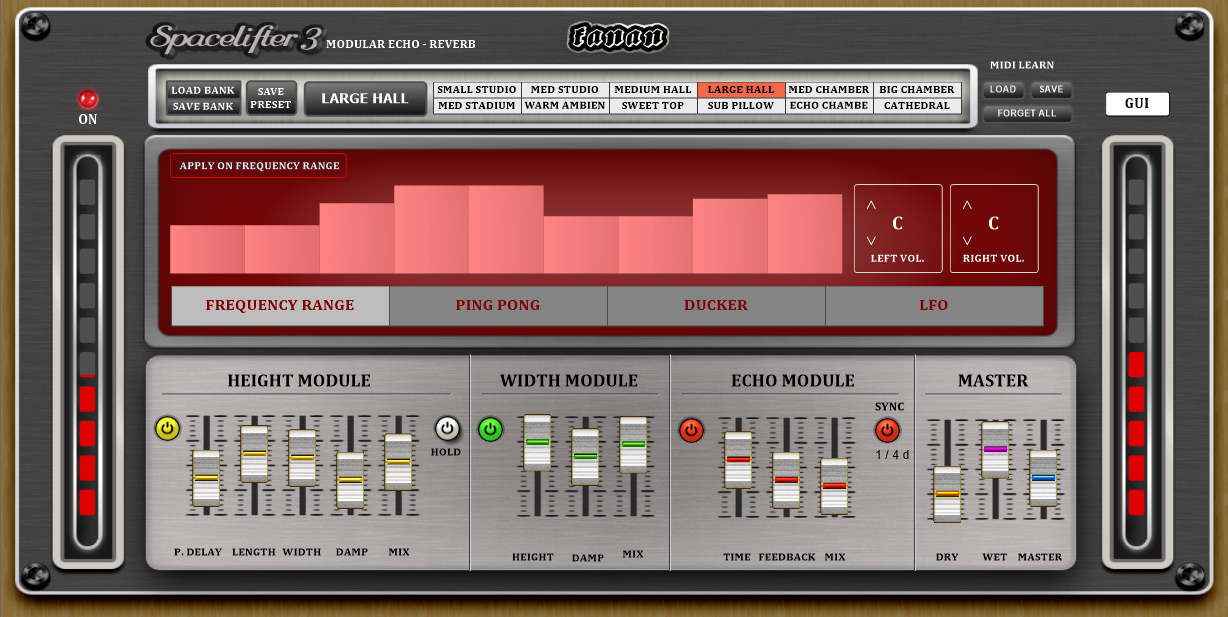Screen dimensions: 1228x617
Task: Increase Left Vol. with up arrow
Action: coord(871,205)
